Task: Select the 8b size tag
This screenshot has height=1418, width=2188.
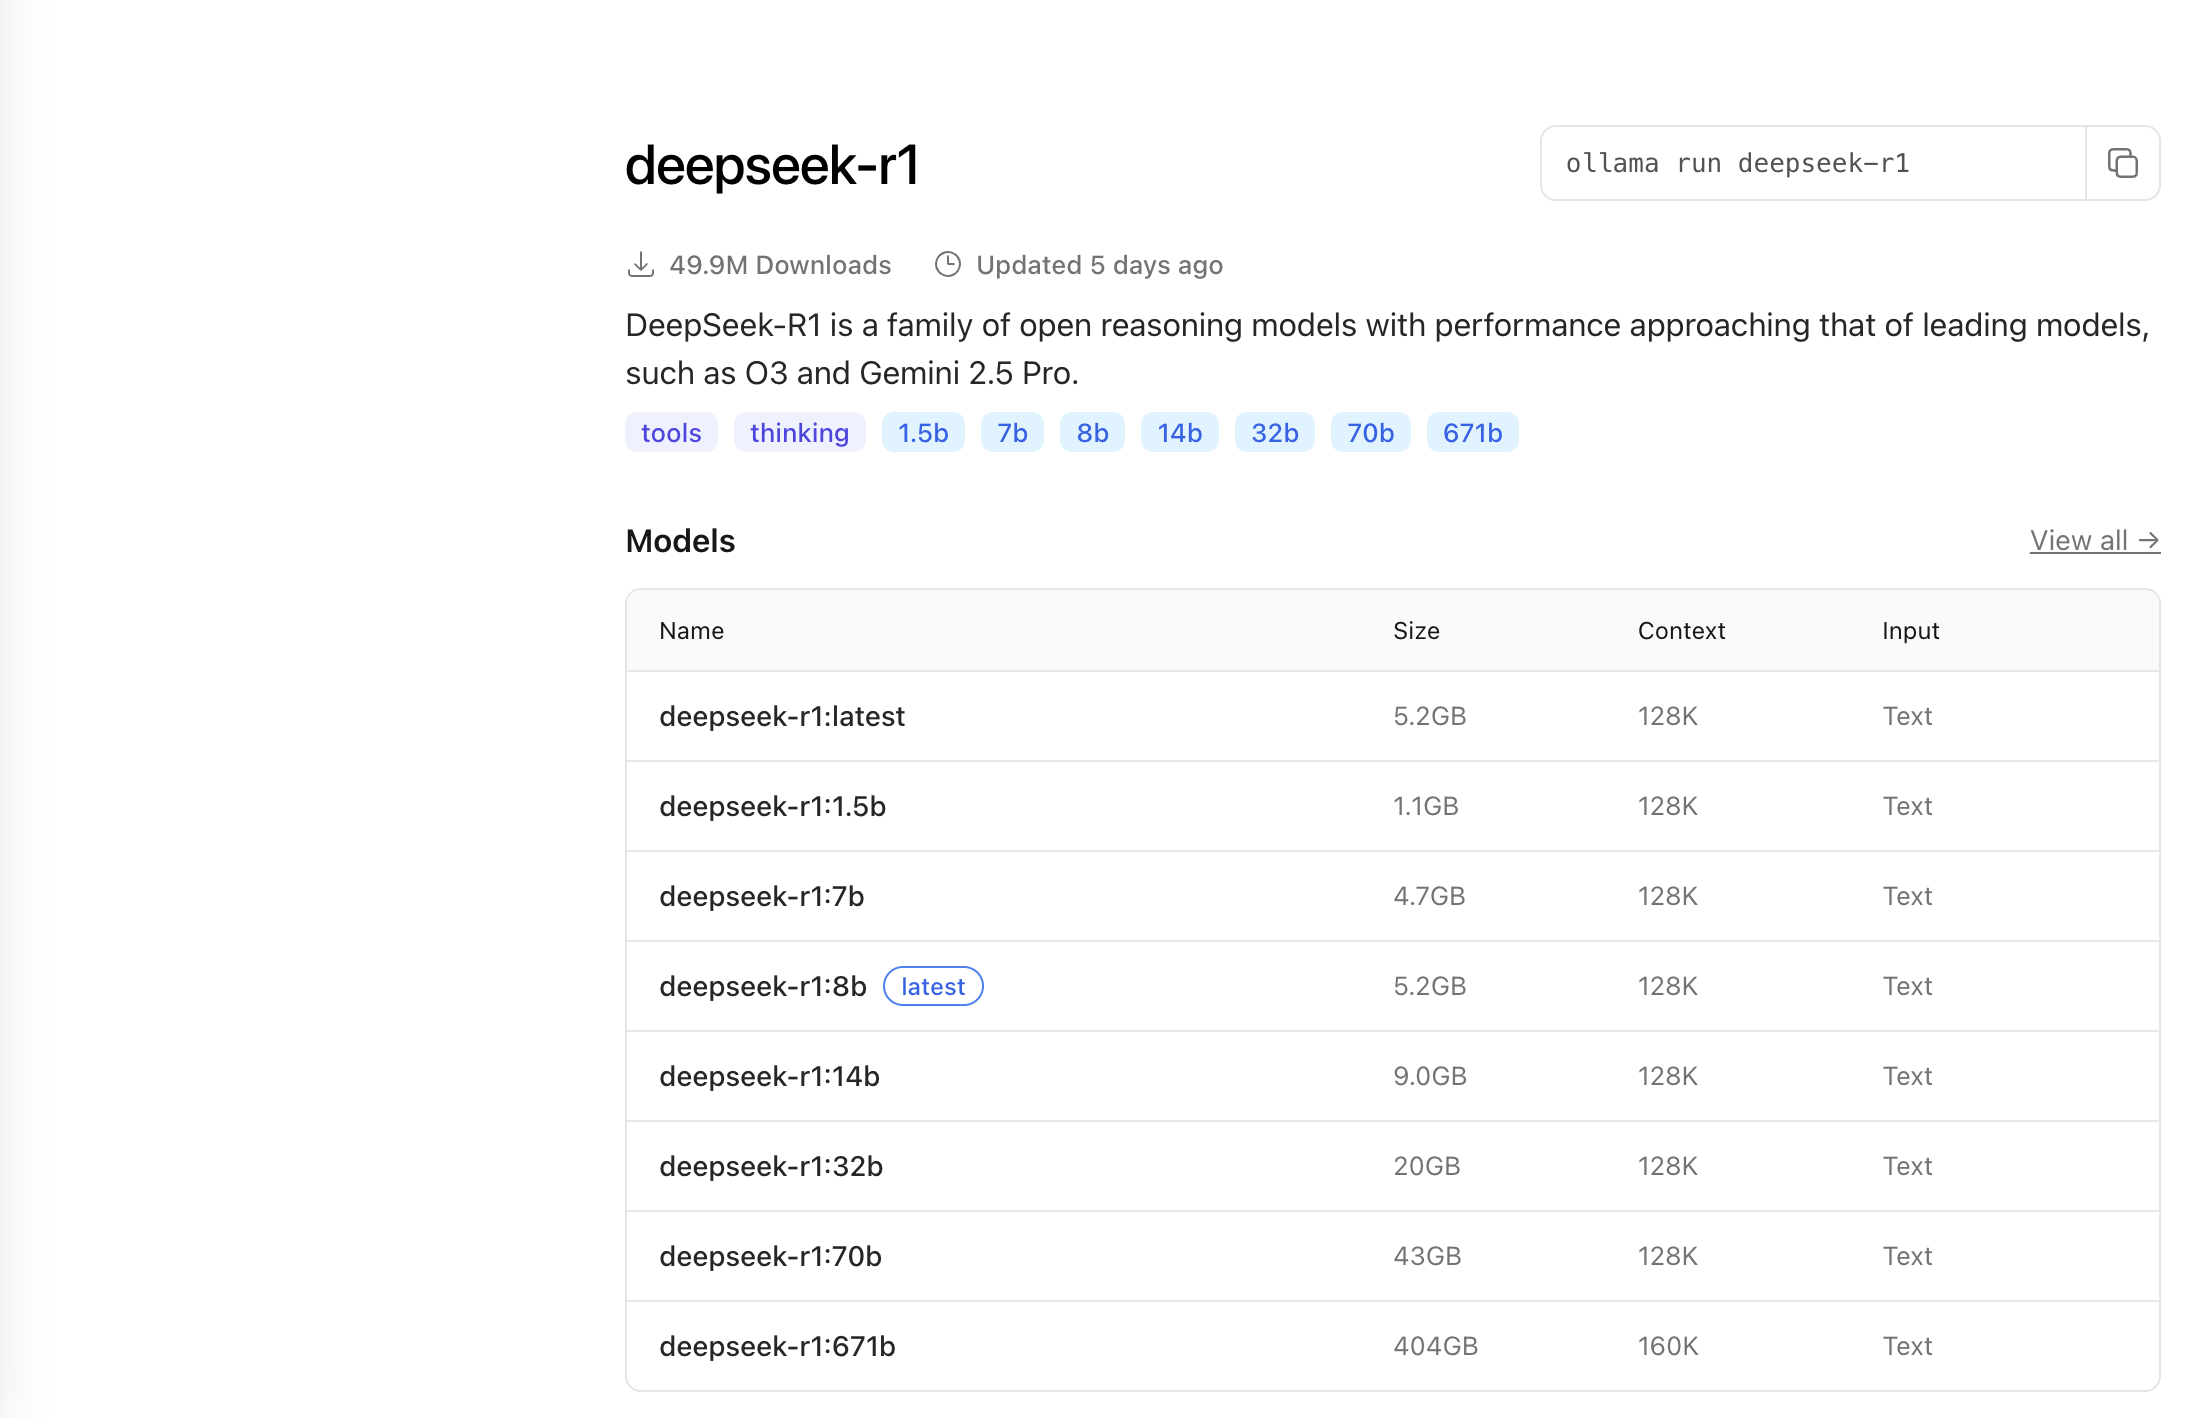Action: click(x=1092, y=432)
